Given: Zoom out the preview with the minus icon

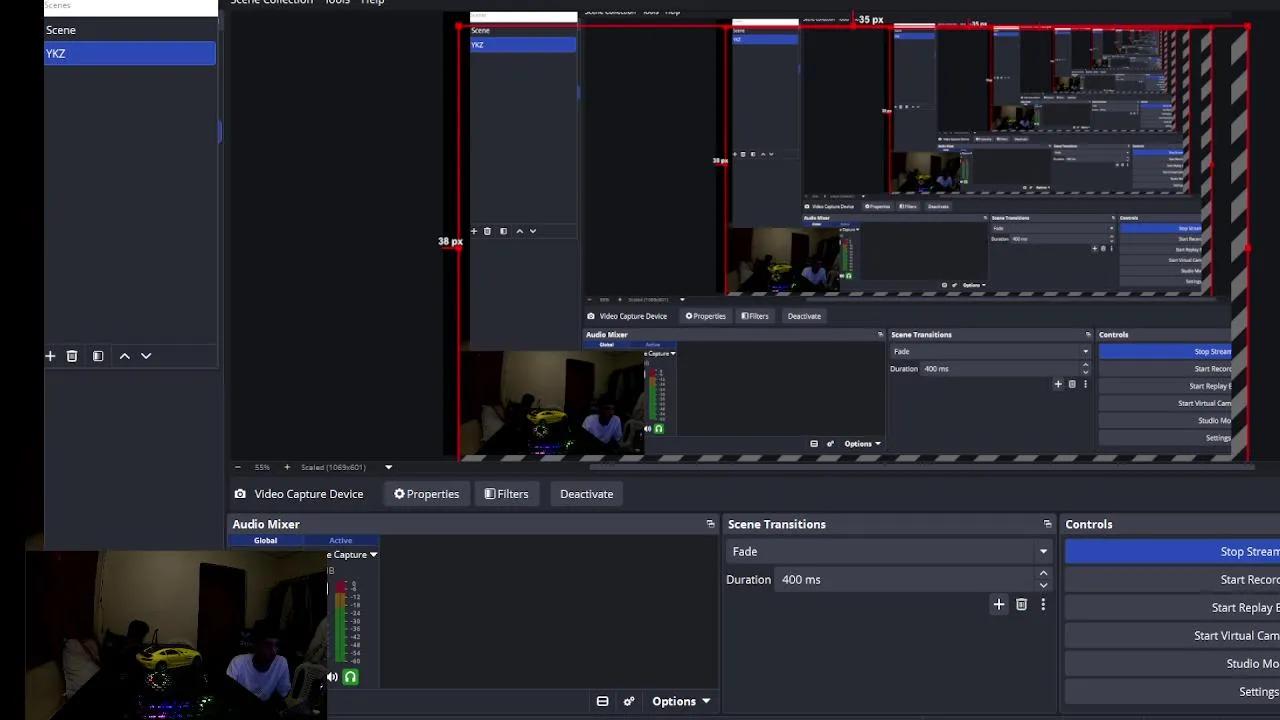Looking at the screenshot, I should 237,467.
